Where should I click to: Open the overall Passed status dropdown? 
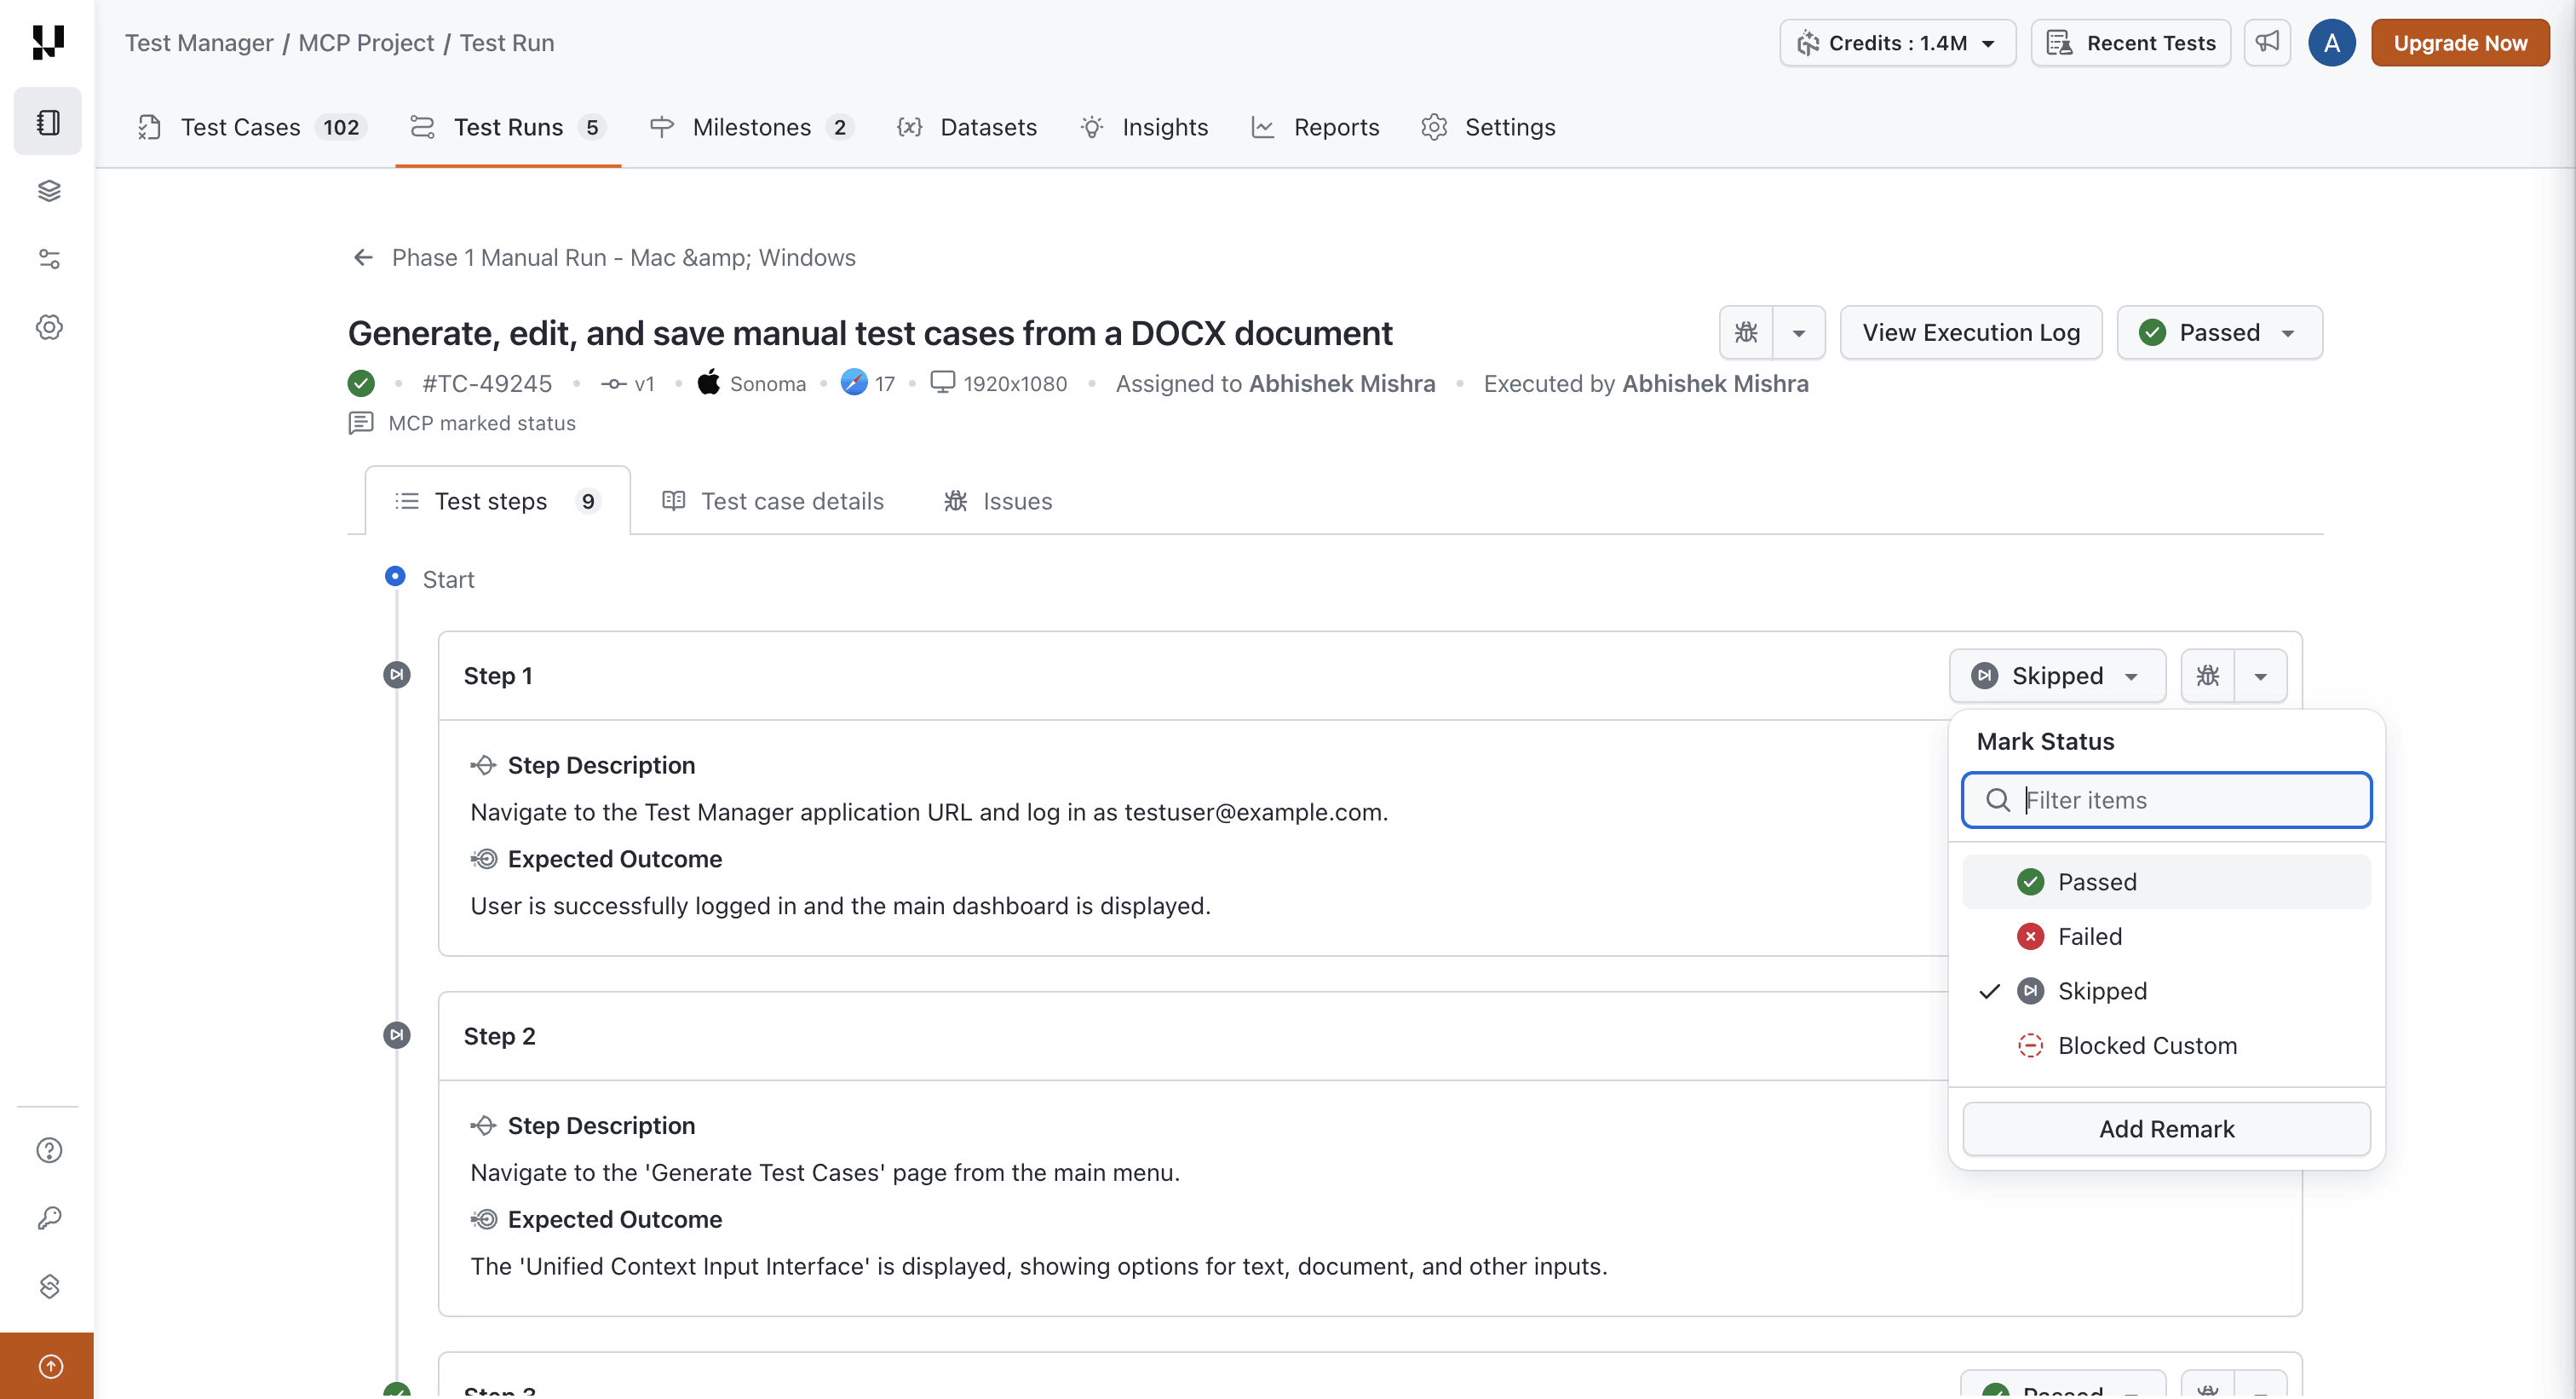[2219, 332]
